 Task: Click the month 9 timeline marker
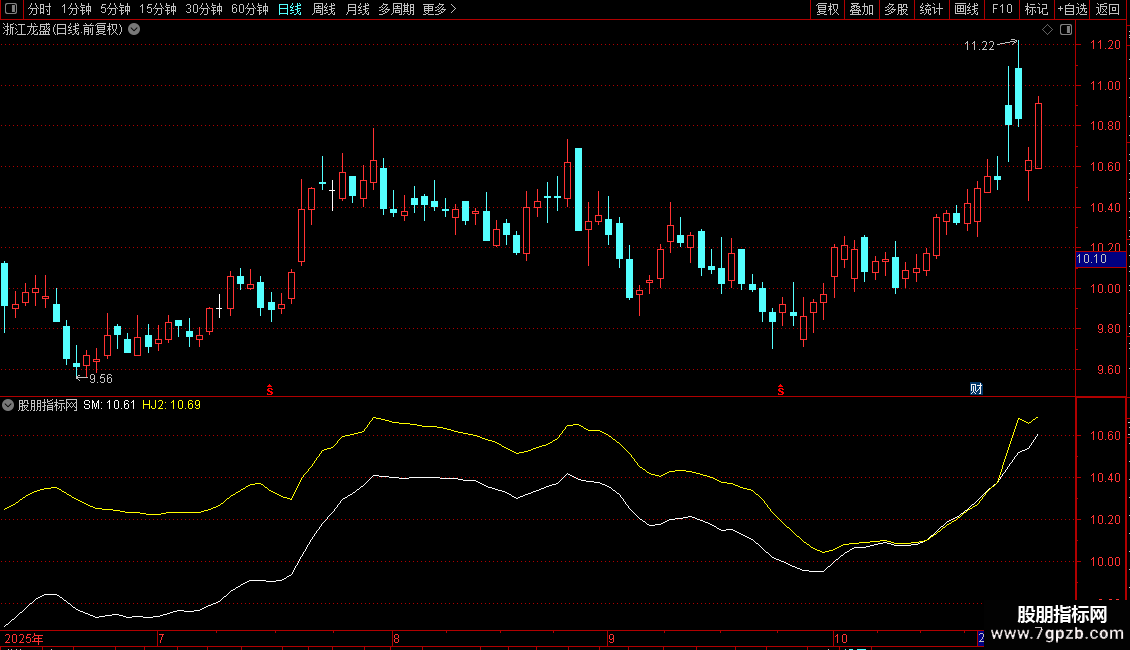(x=611, y=638)
